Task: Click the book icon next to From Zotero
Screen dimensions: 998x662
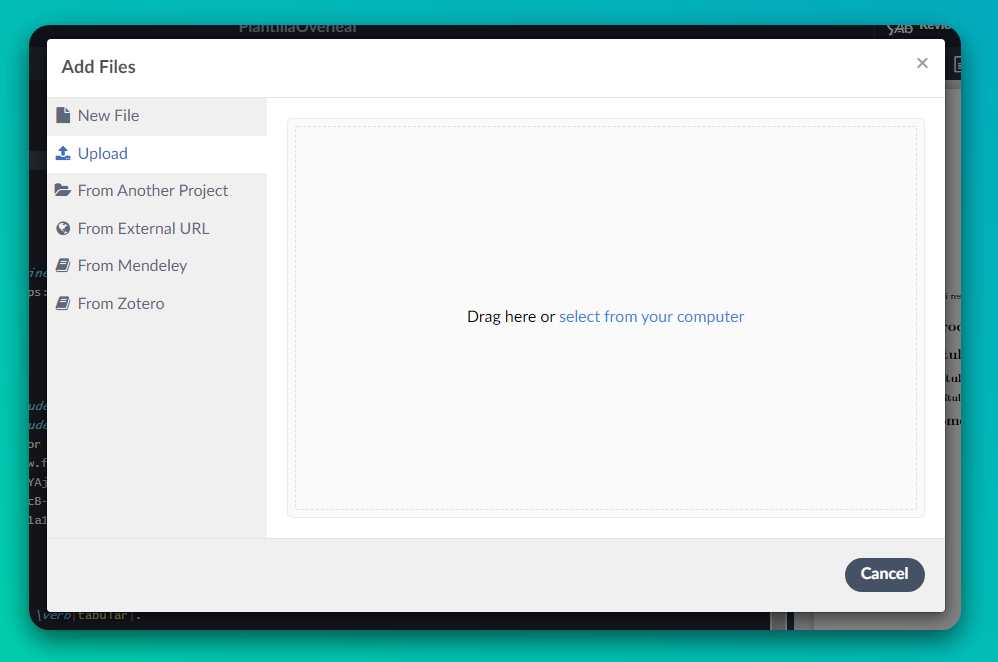Action: 62,303
